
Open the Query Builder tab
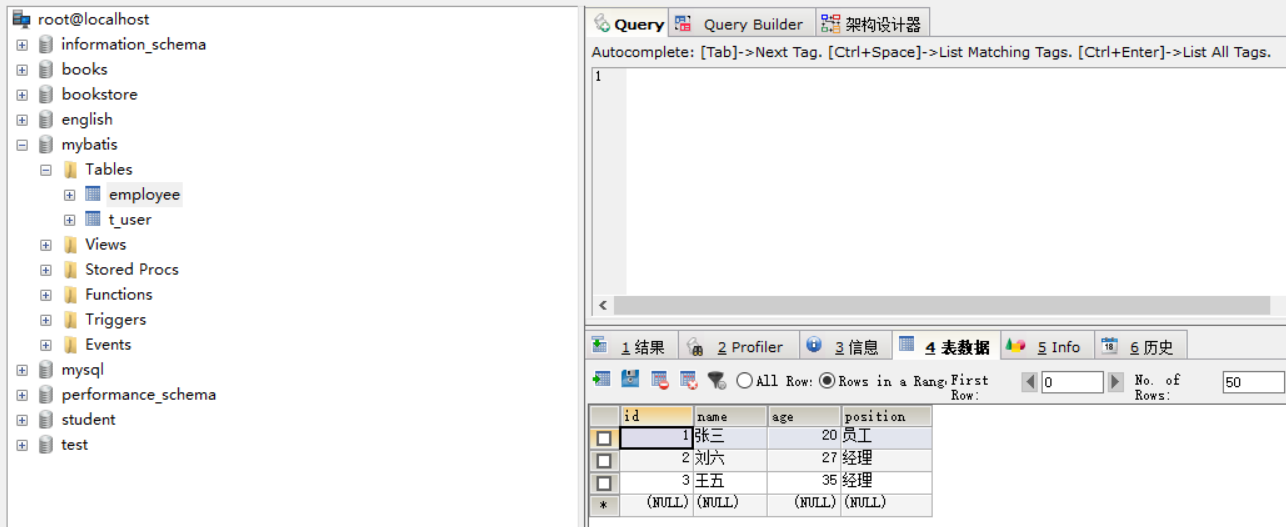pyautogui.click(x=741, y=24)
